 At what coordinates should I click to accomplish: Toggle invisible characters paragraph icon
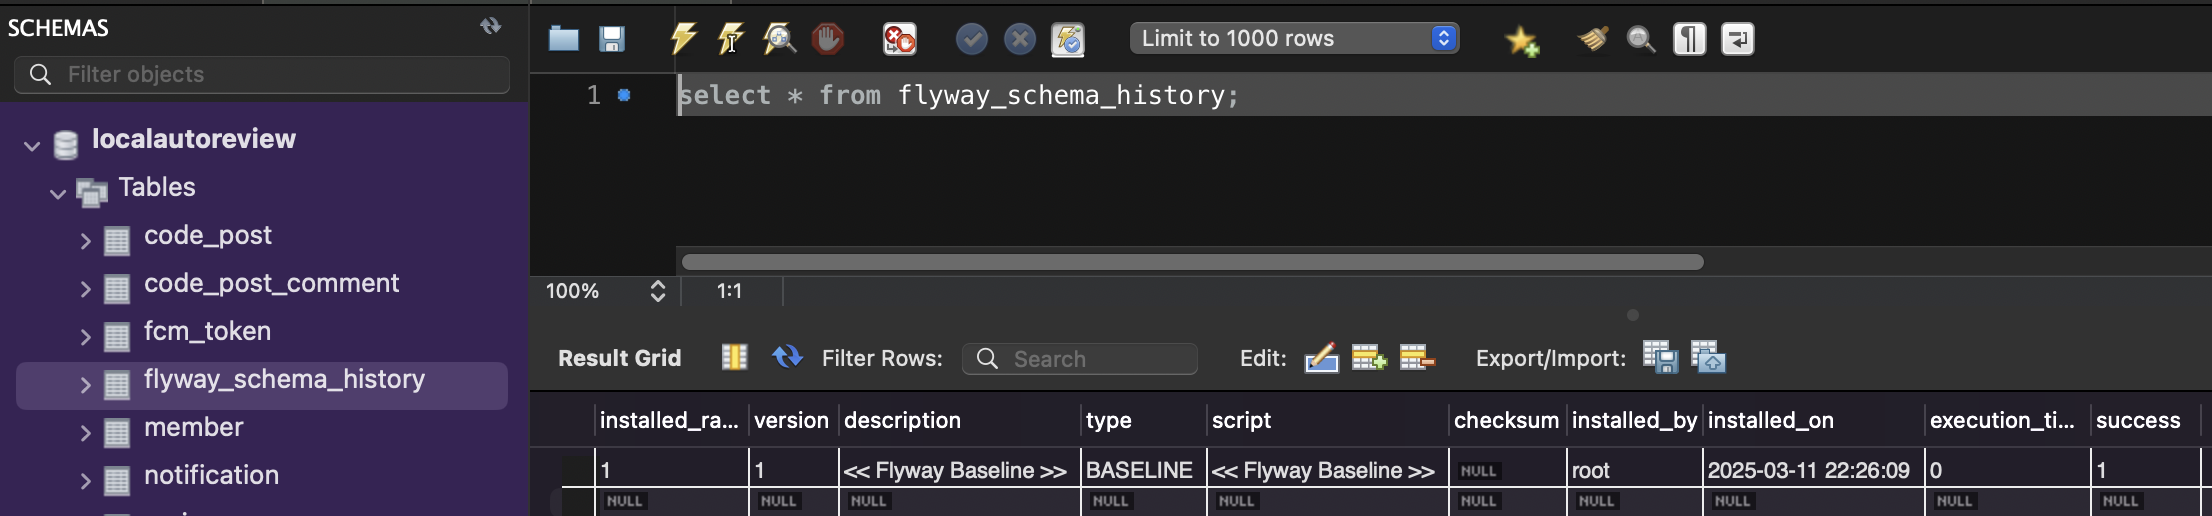1689,39
